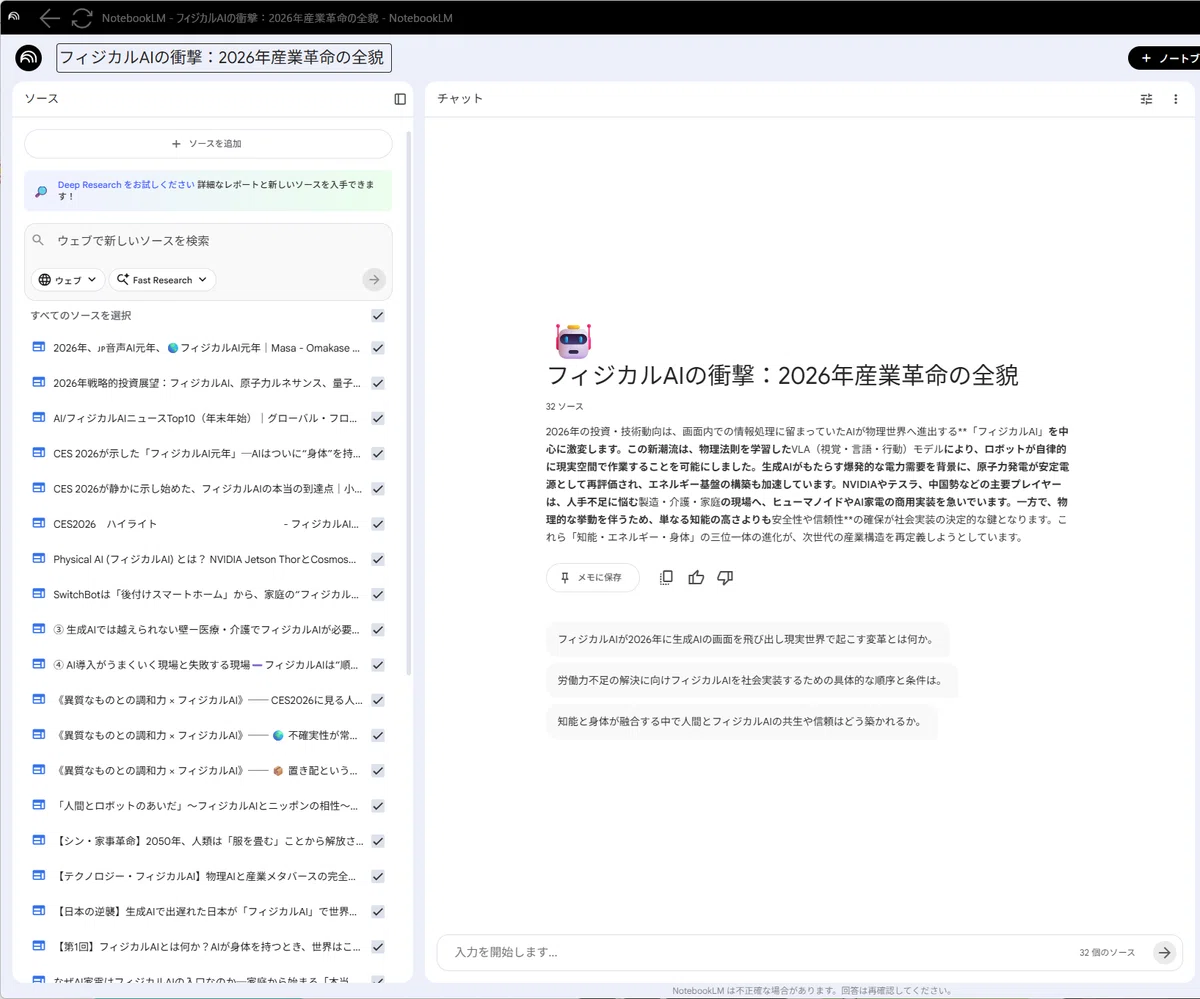This screenshot has height=999, width=1200.
Task: Give thumbs down to the summary
Action: click(x=726, y=577)
